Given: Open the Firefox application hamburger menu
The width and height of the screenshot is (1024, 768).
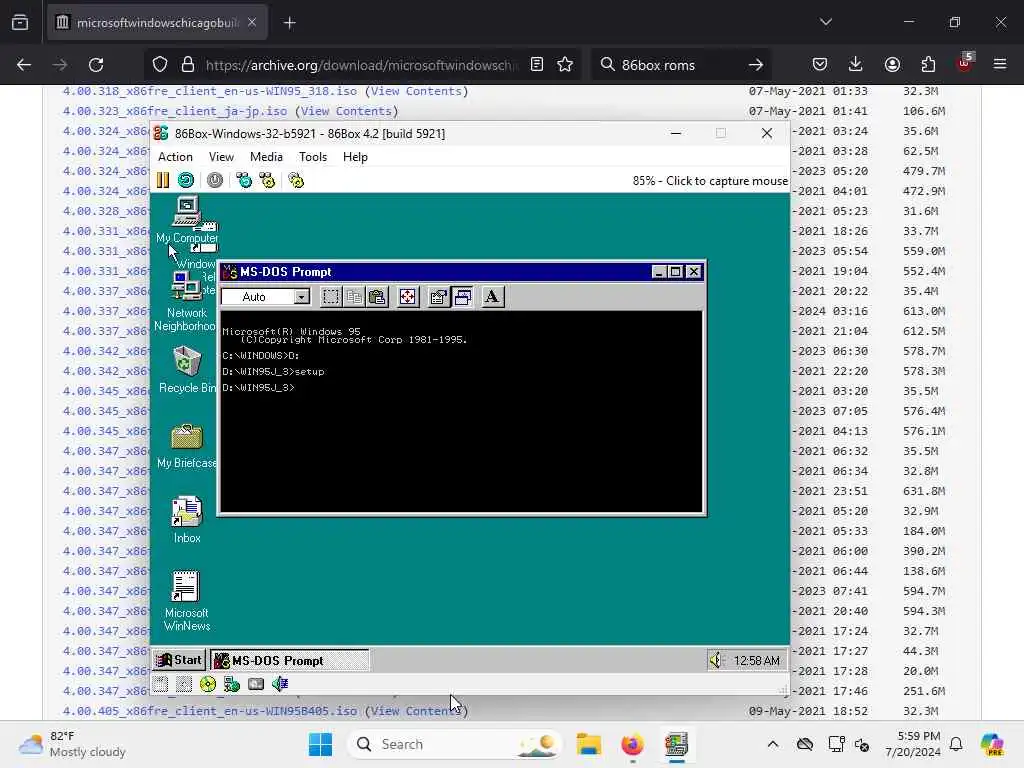Looking at the screenshot, I should pos(1000,65).
